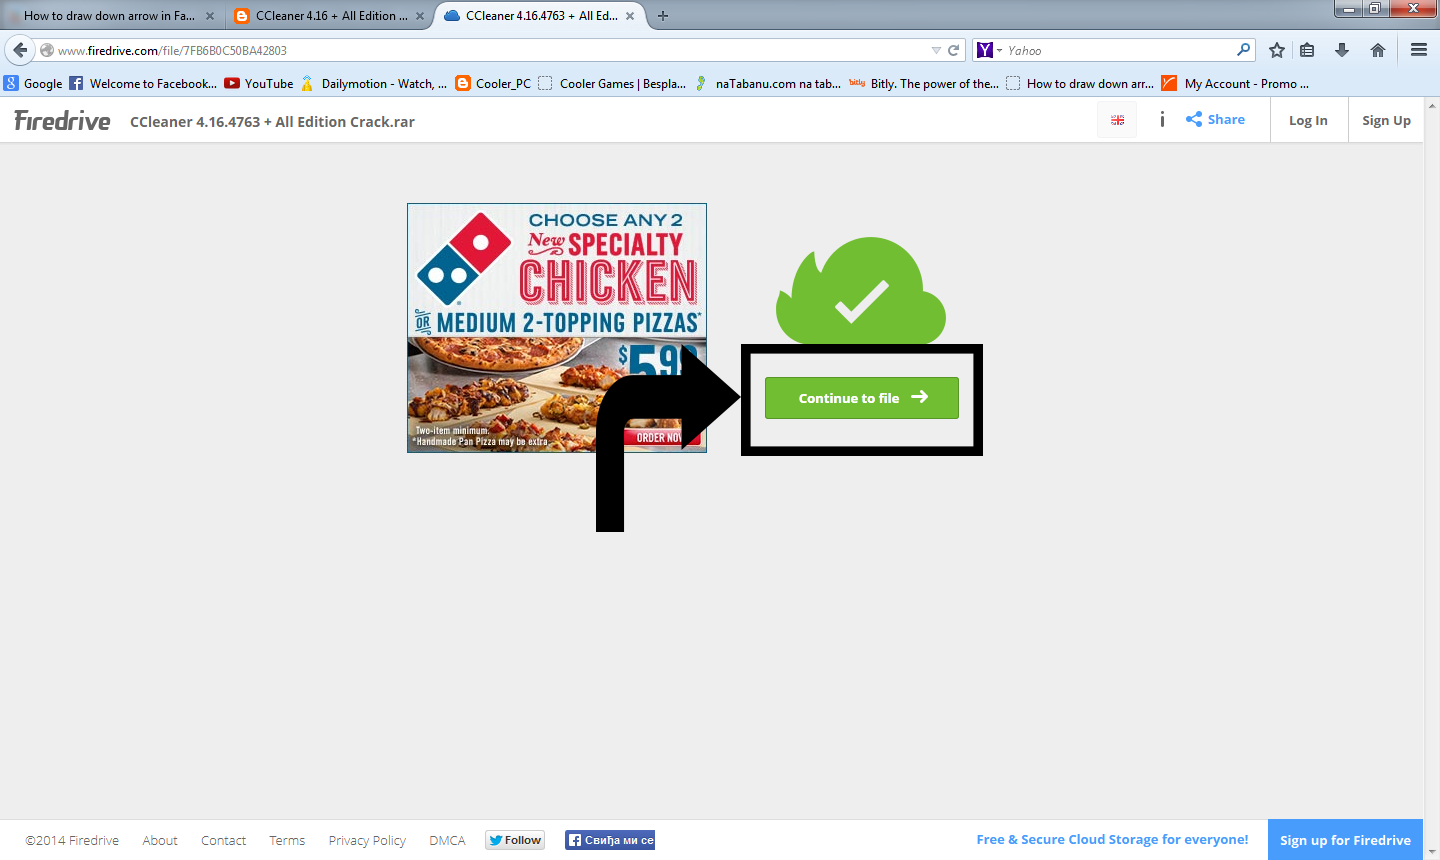Open a new tab with the plus button
This screenshot has width=1440, height=860.
(663, 16)
